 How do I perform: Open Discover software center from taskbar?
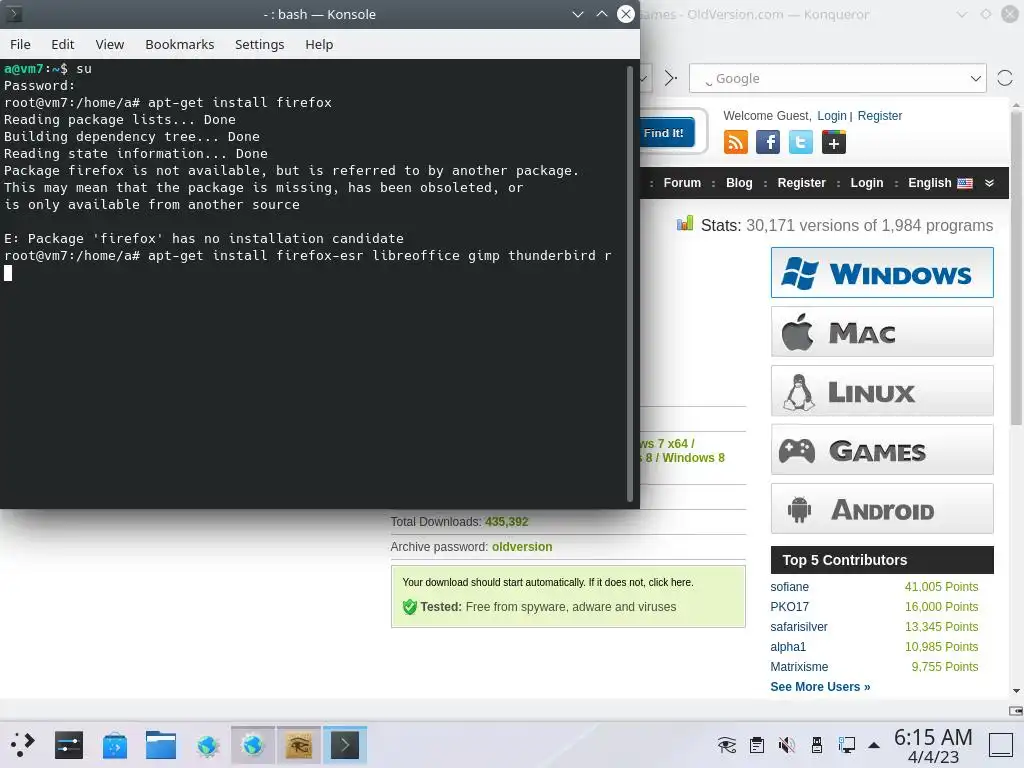click(x=115, y=744)
